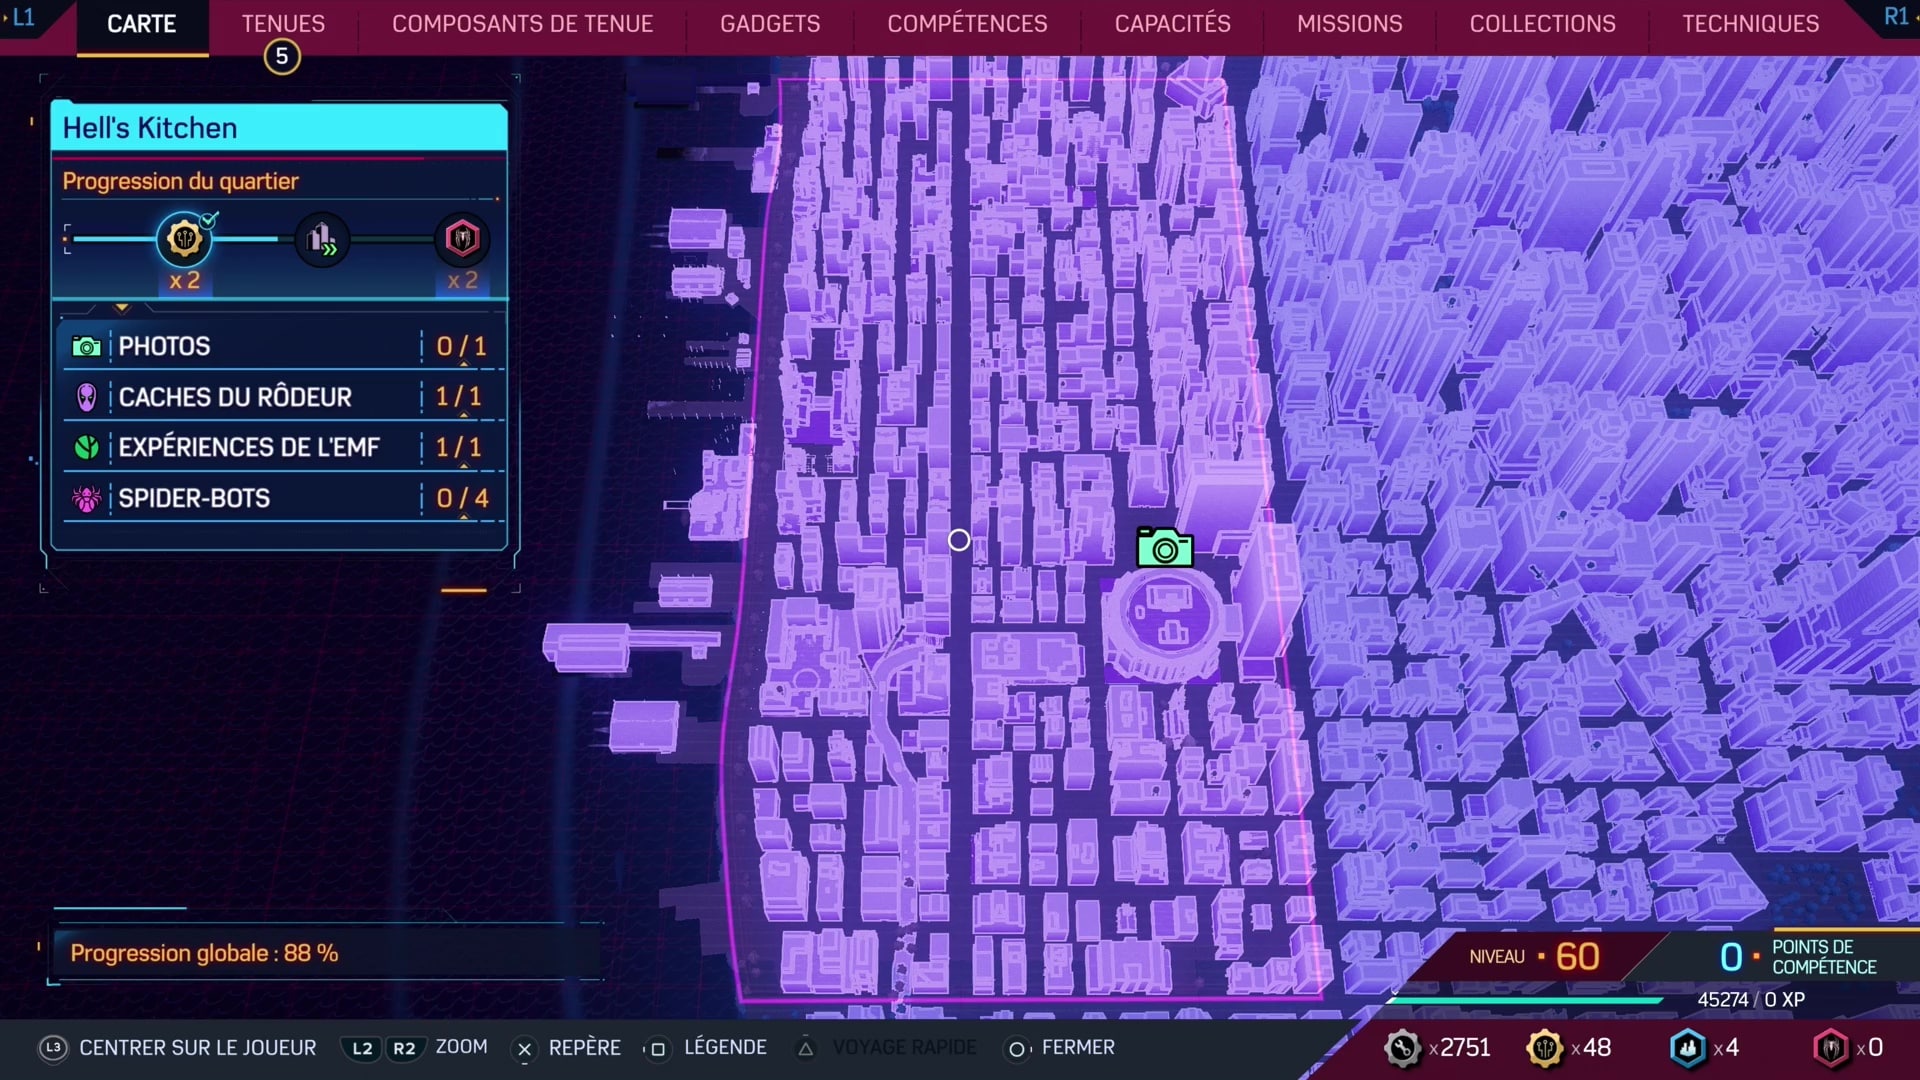Click the blue city token icon x4
The image size is (1920, 1080).
pyautogui.click(x=1688, y=1048)
